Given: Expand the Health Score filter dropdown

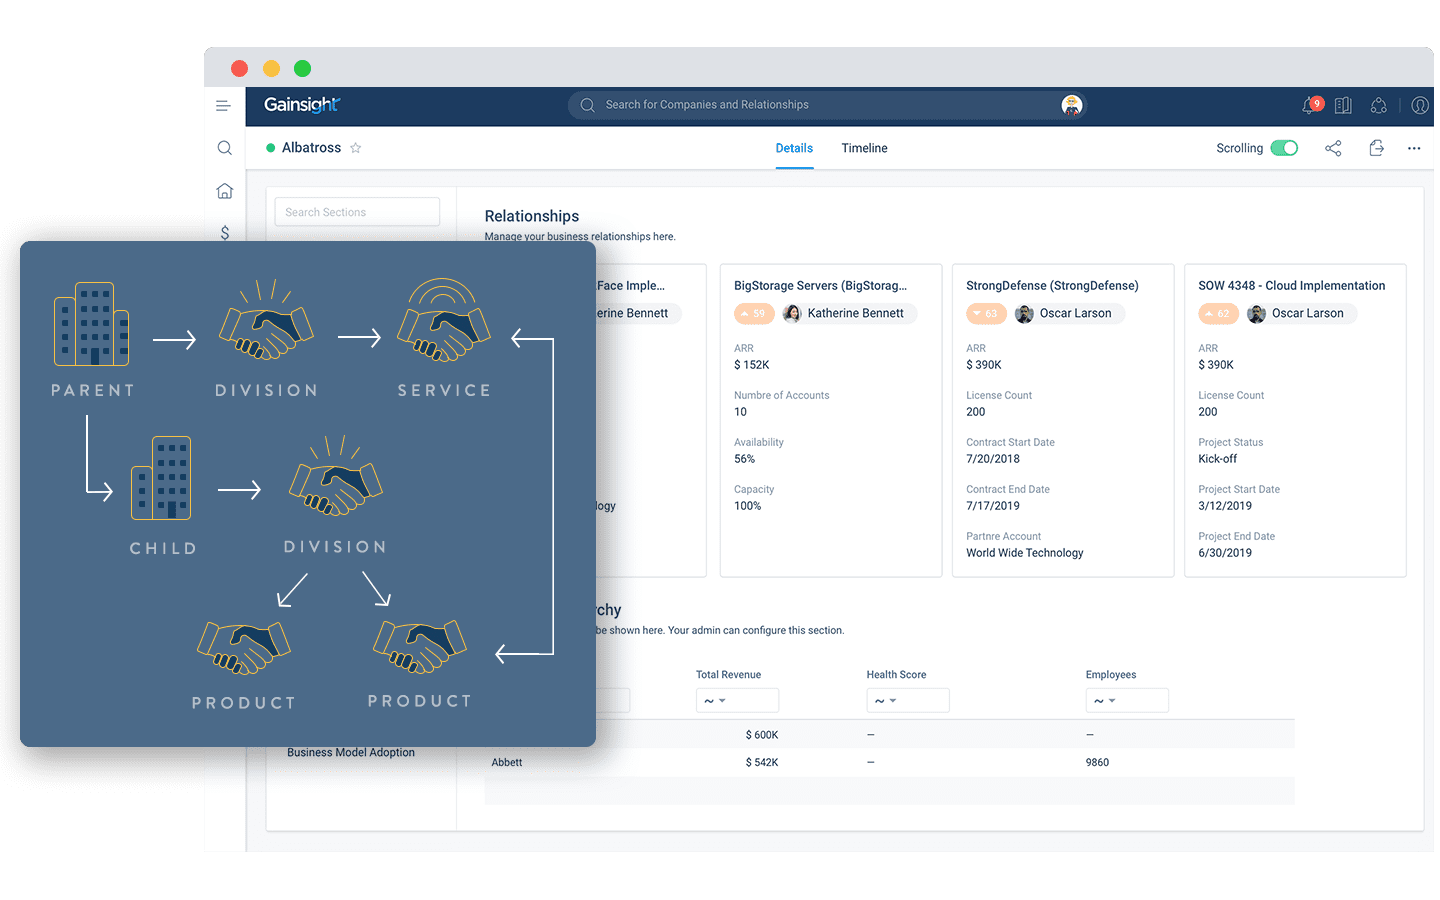Looking at the screenshot, I should (x=907, y=701).
